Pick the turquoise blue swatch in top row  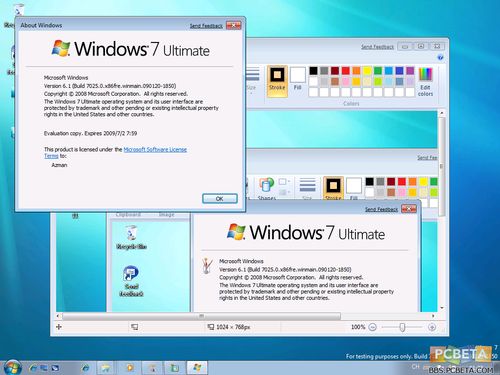[x=389, y=71]
